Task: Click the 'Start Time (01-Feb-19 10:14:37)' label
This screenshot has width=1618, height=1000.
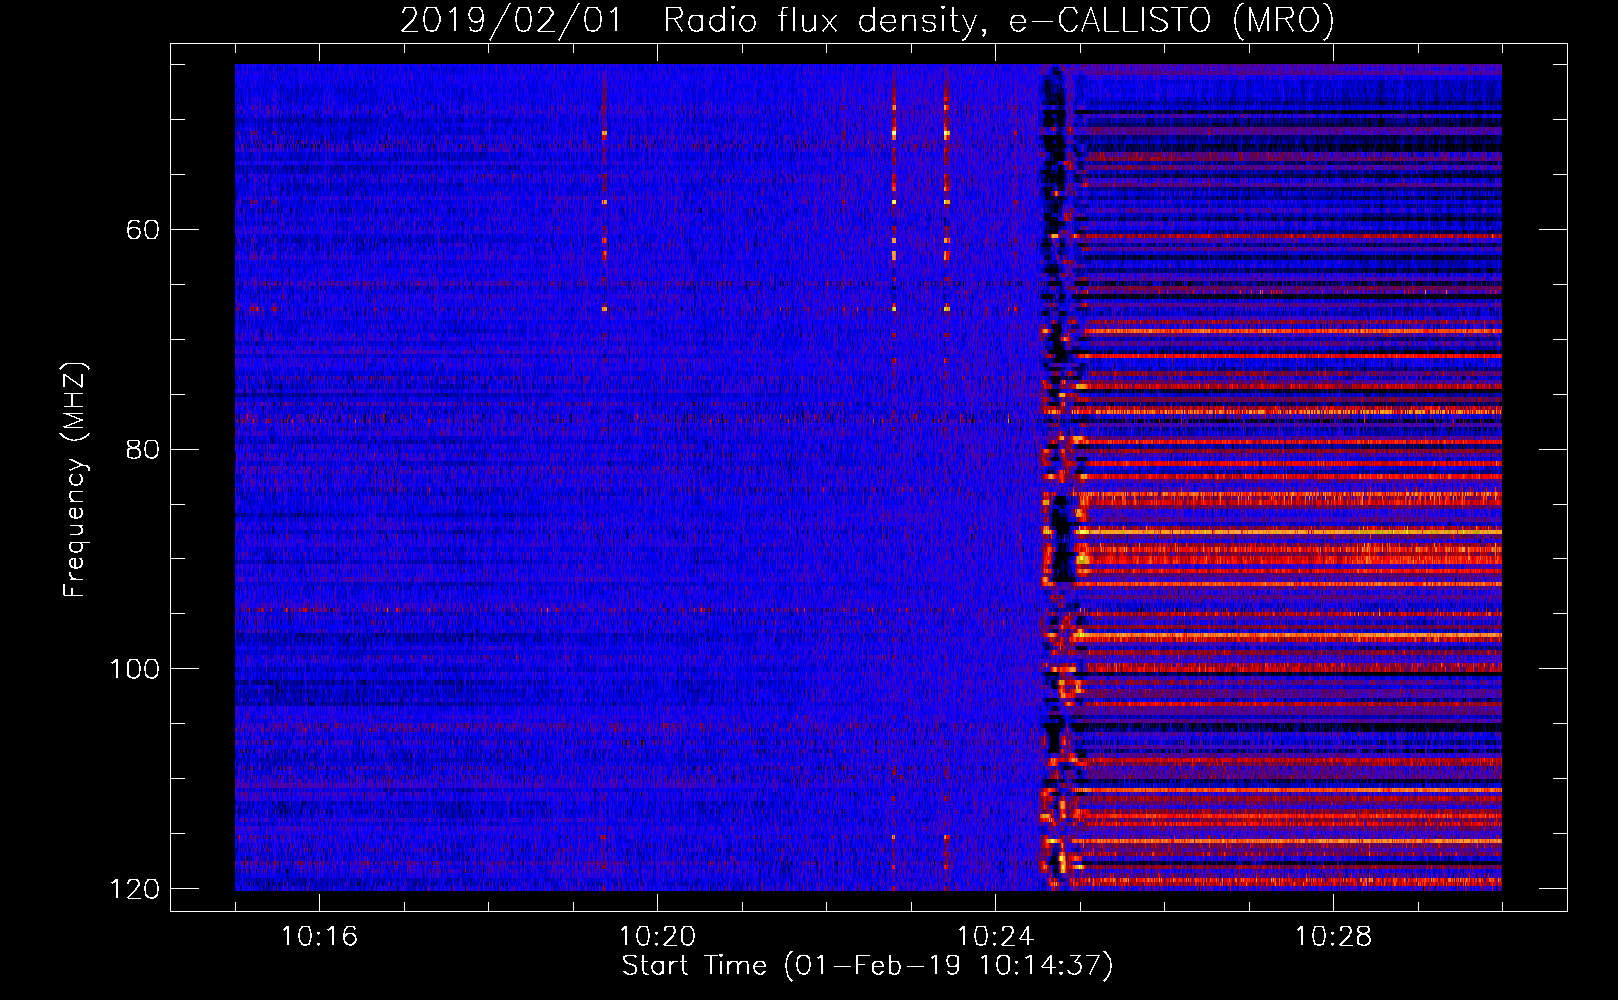Action: (x=867, y=966)
